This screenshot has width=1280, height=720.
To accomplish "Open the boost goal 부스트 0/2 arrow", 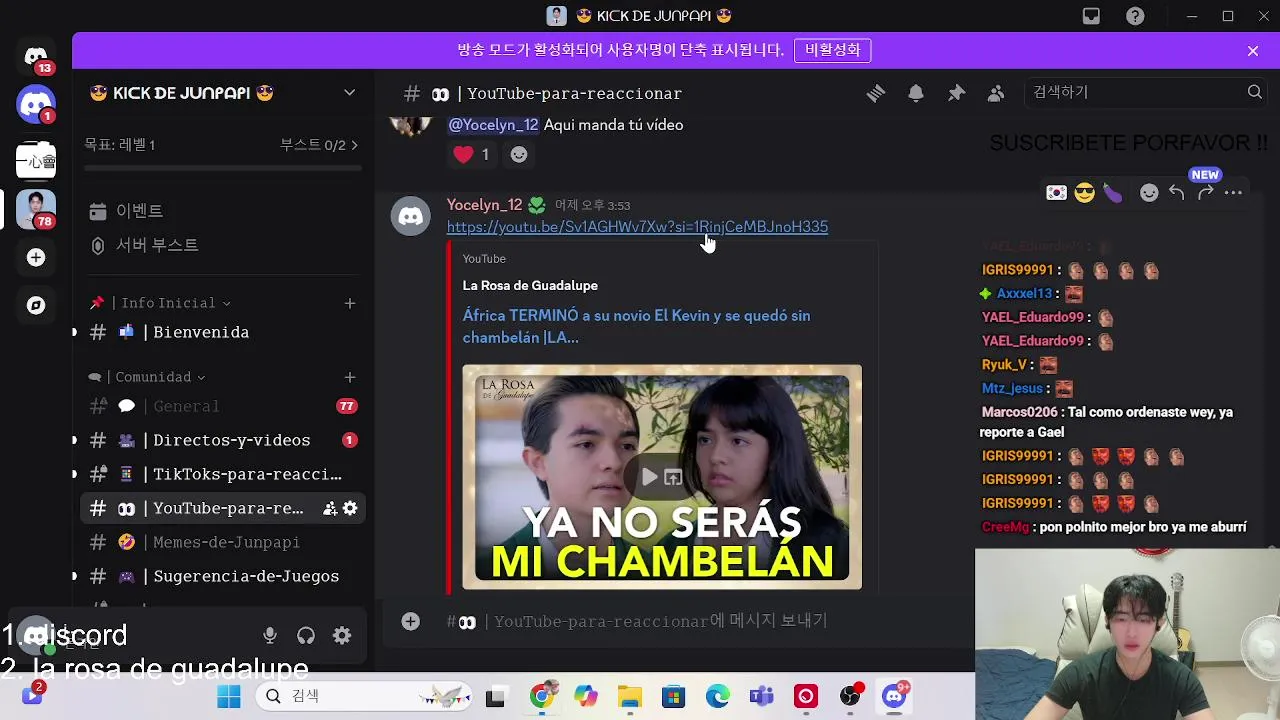I will 319,145.
